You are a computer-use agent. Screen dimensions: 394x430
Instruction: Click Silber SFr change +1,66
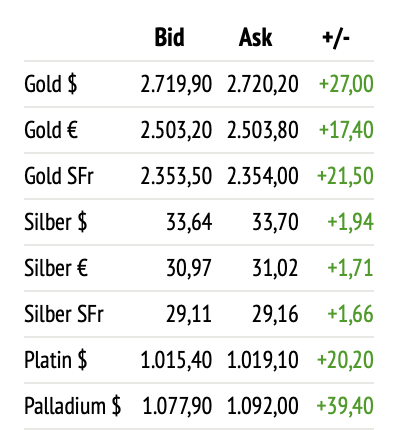click(x=350, y=314)
